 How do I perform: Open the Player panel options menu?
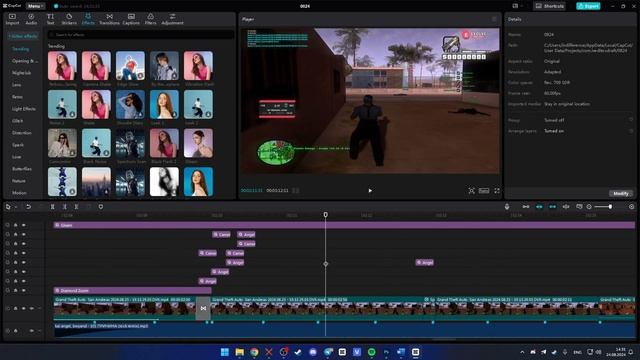[494, 19]
